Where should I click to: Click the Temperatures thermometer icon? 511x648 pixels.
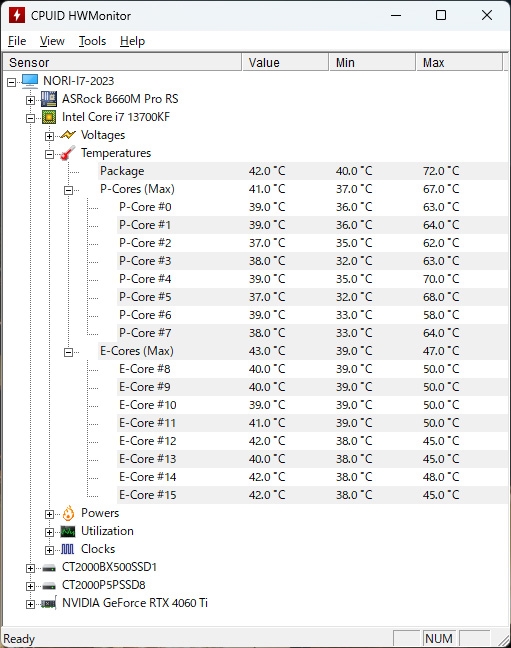tap(68, 153)
